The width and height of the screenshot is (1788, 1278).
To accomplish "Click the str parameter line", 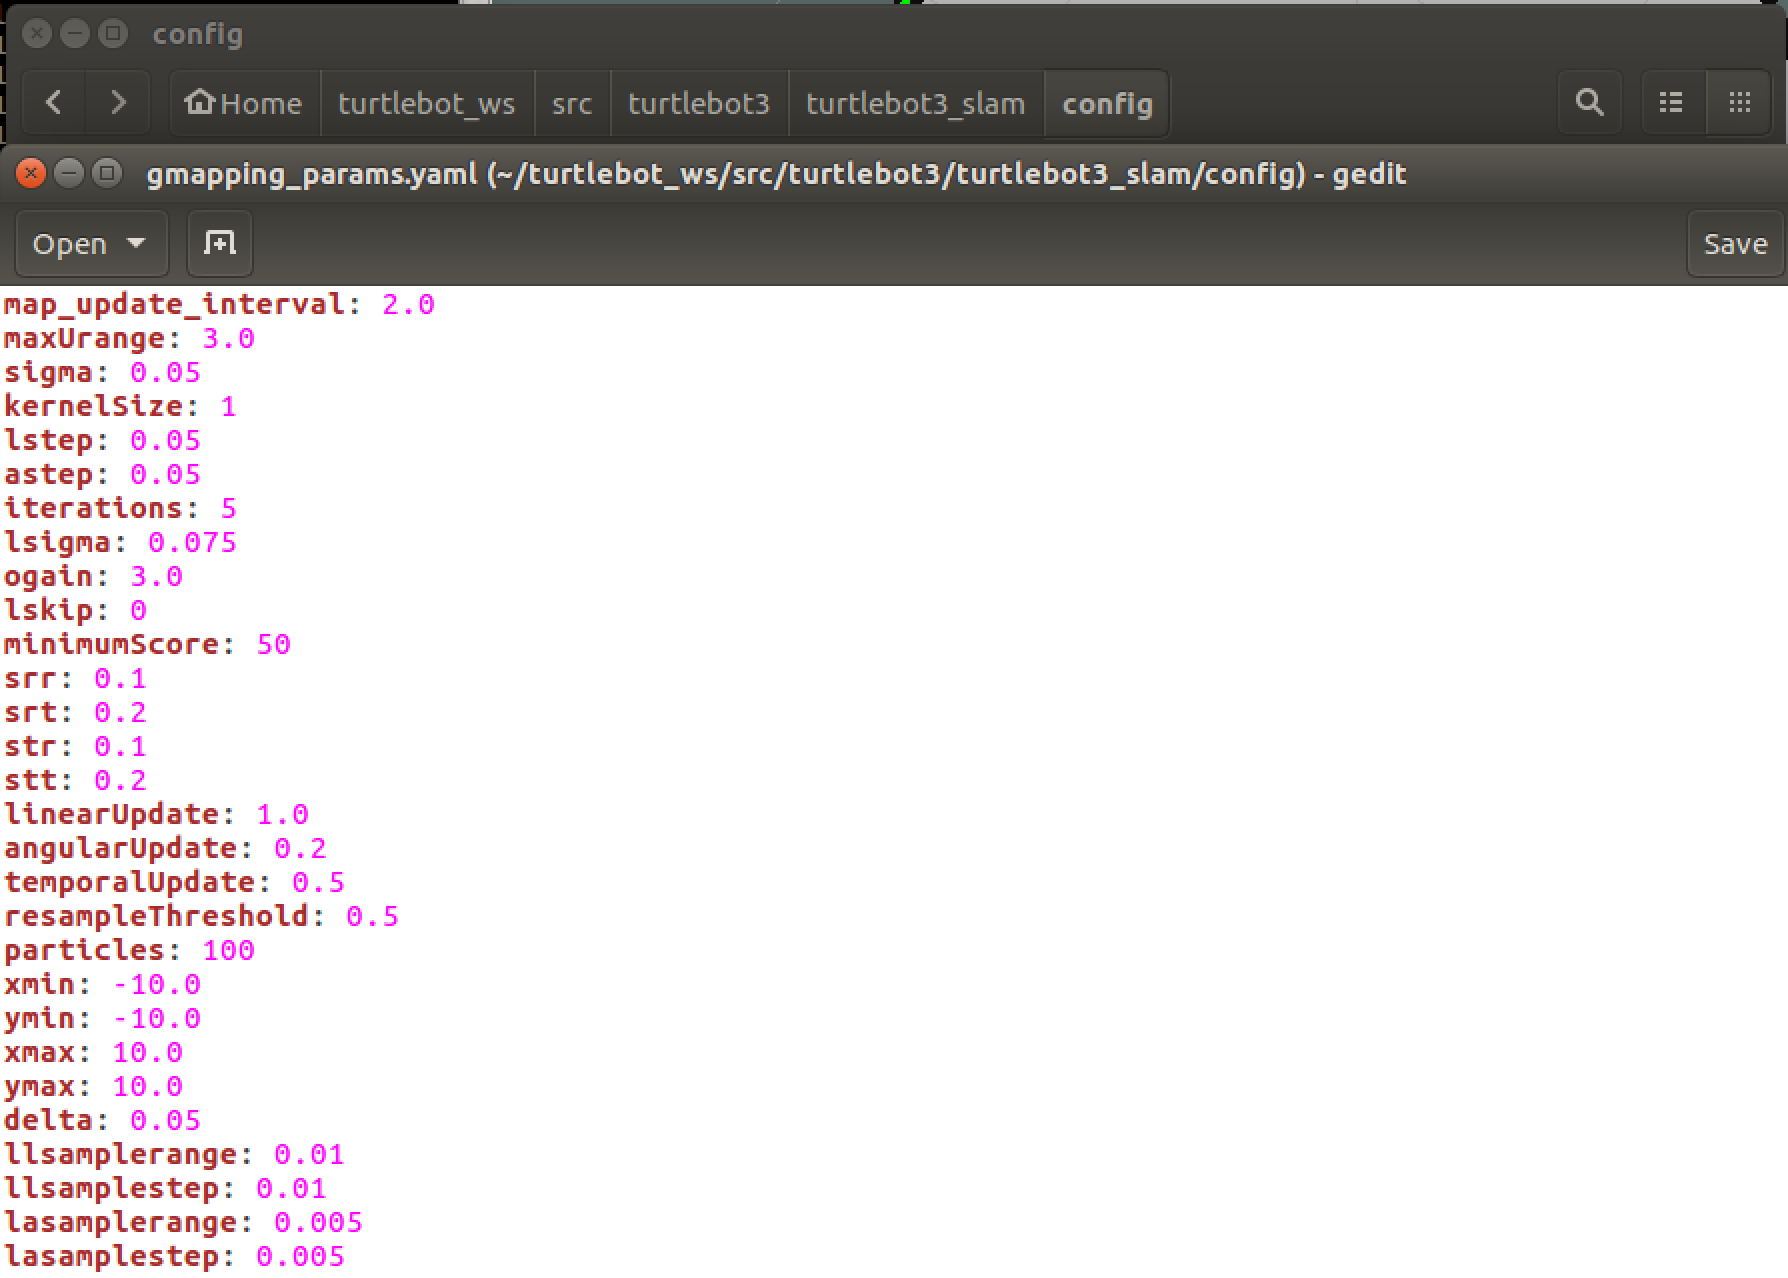I will (75, 746).
